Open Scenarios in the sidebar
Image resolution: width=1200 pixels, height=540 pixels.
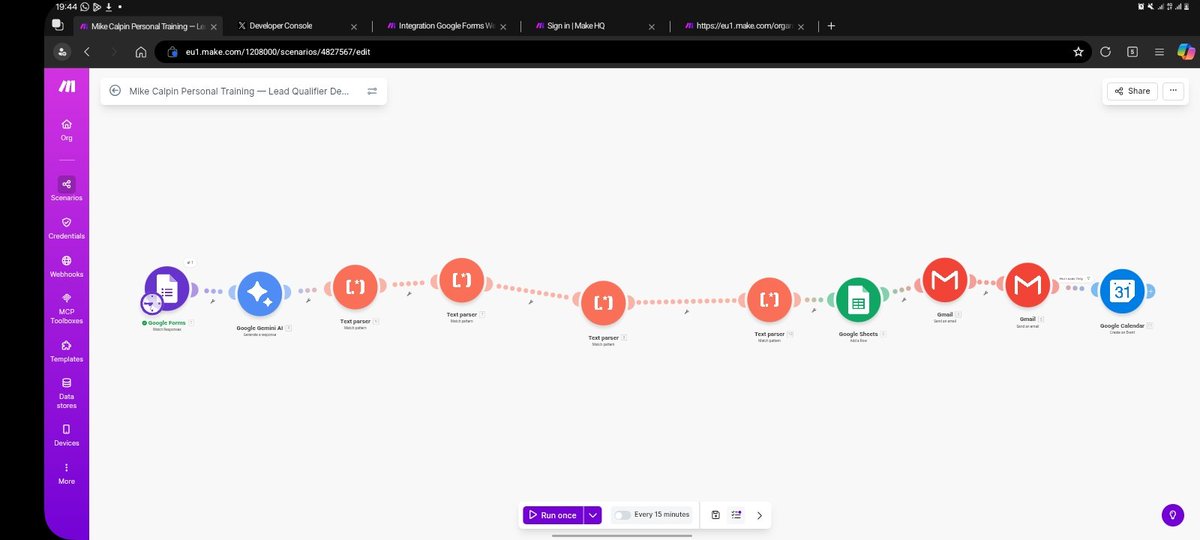point(66,189)
